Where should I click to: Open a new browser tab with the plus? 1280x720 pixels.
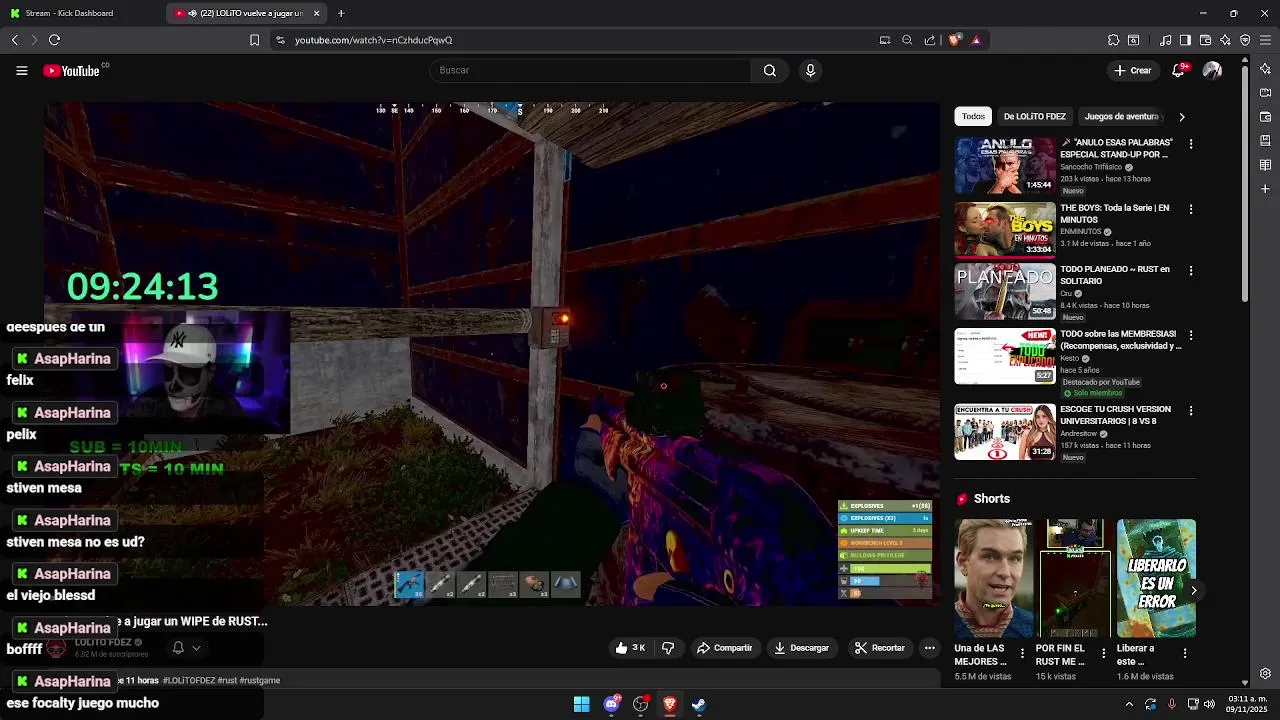[x=341, y=13]
